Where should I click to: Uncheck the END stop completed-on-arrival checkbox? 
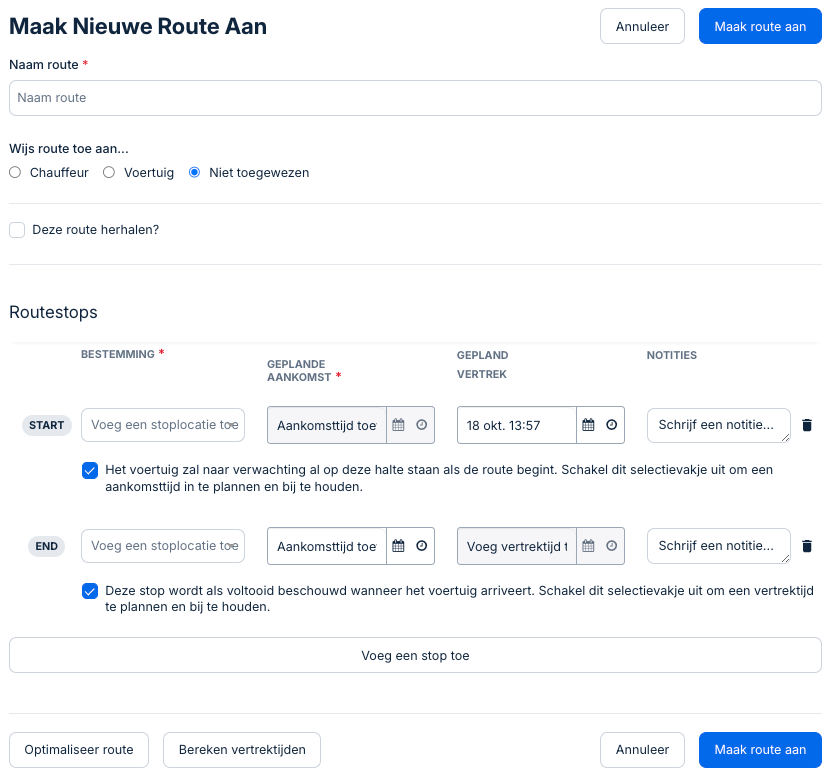(90, 591)
